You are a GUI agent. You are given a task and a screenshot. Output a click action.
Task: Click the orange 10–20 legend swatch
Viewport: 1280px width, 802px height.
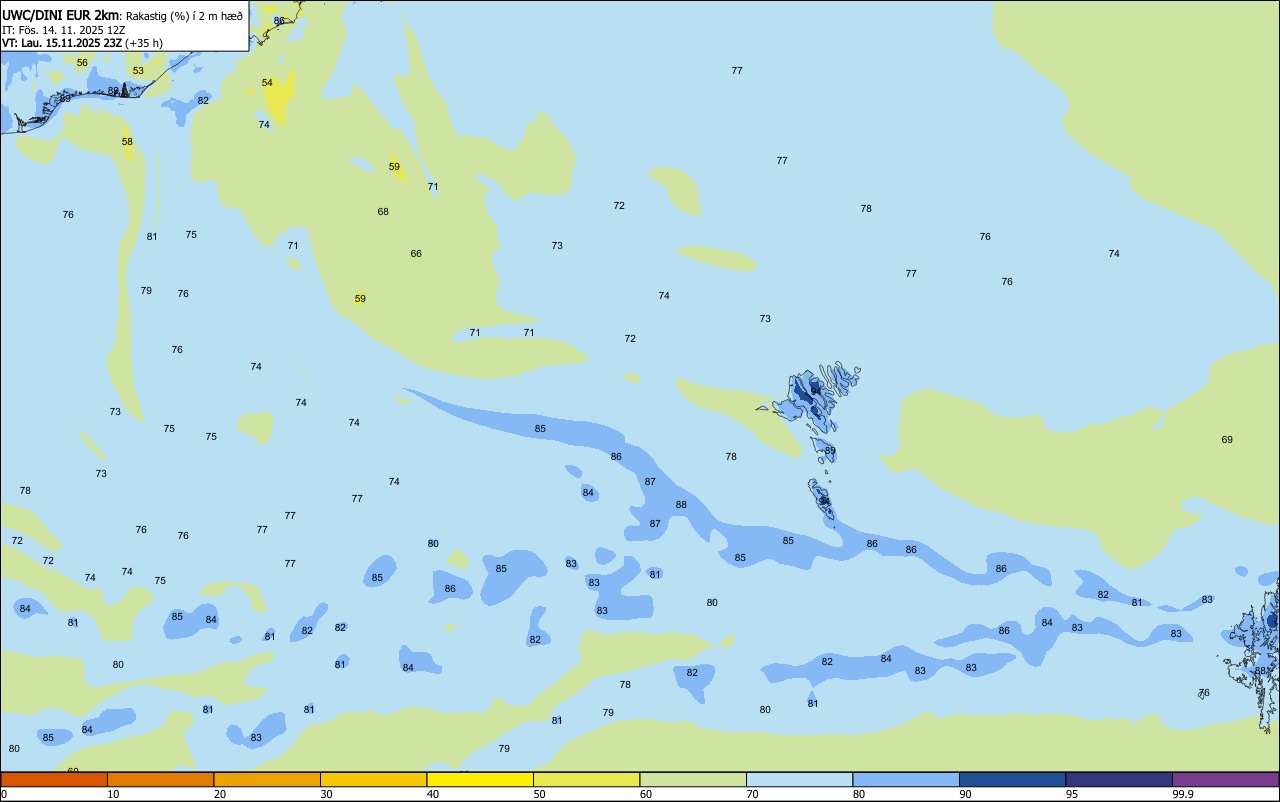click(160, 779)
